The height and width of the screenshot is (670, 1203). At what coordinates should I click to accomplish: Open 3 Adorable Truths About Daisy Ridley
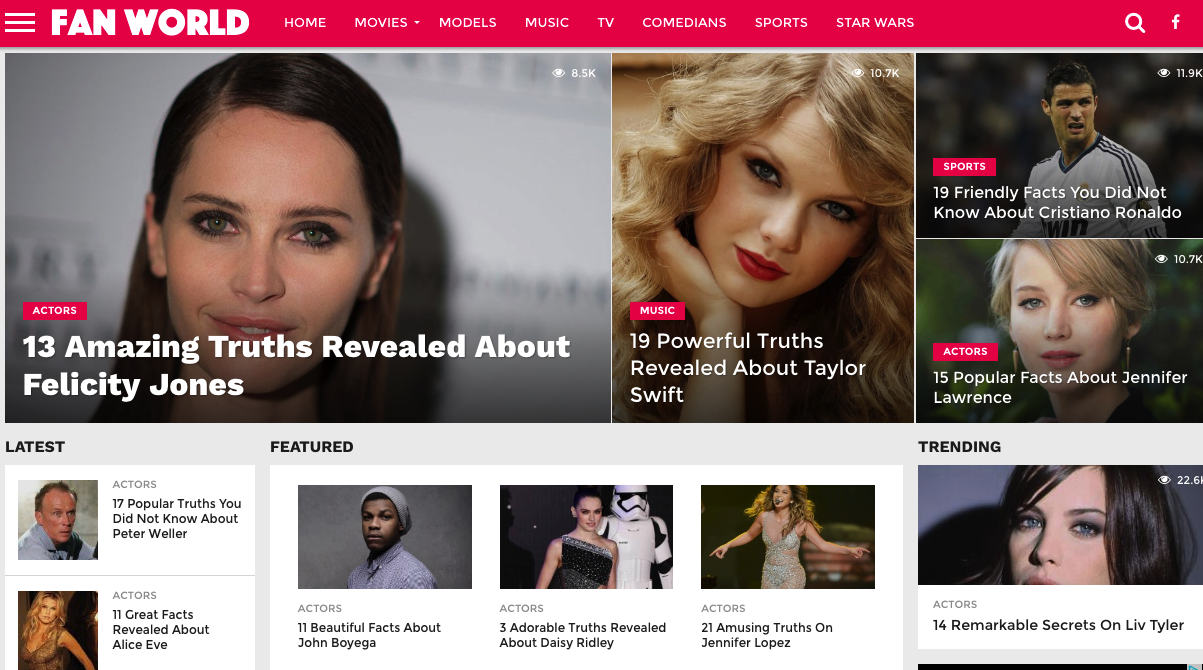(x=583, y=635)
